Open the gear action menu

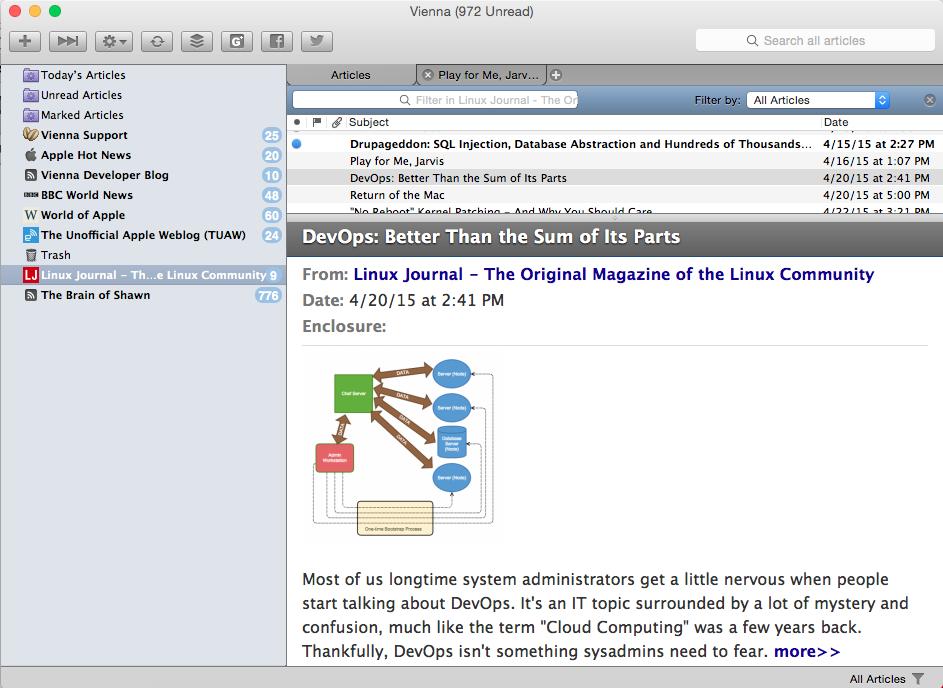[x=113, y=41]
